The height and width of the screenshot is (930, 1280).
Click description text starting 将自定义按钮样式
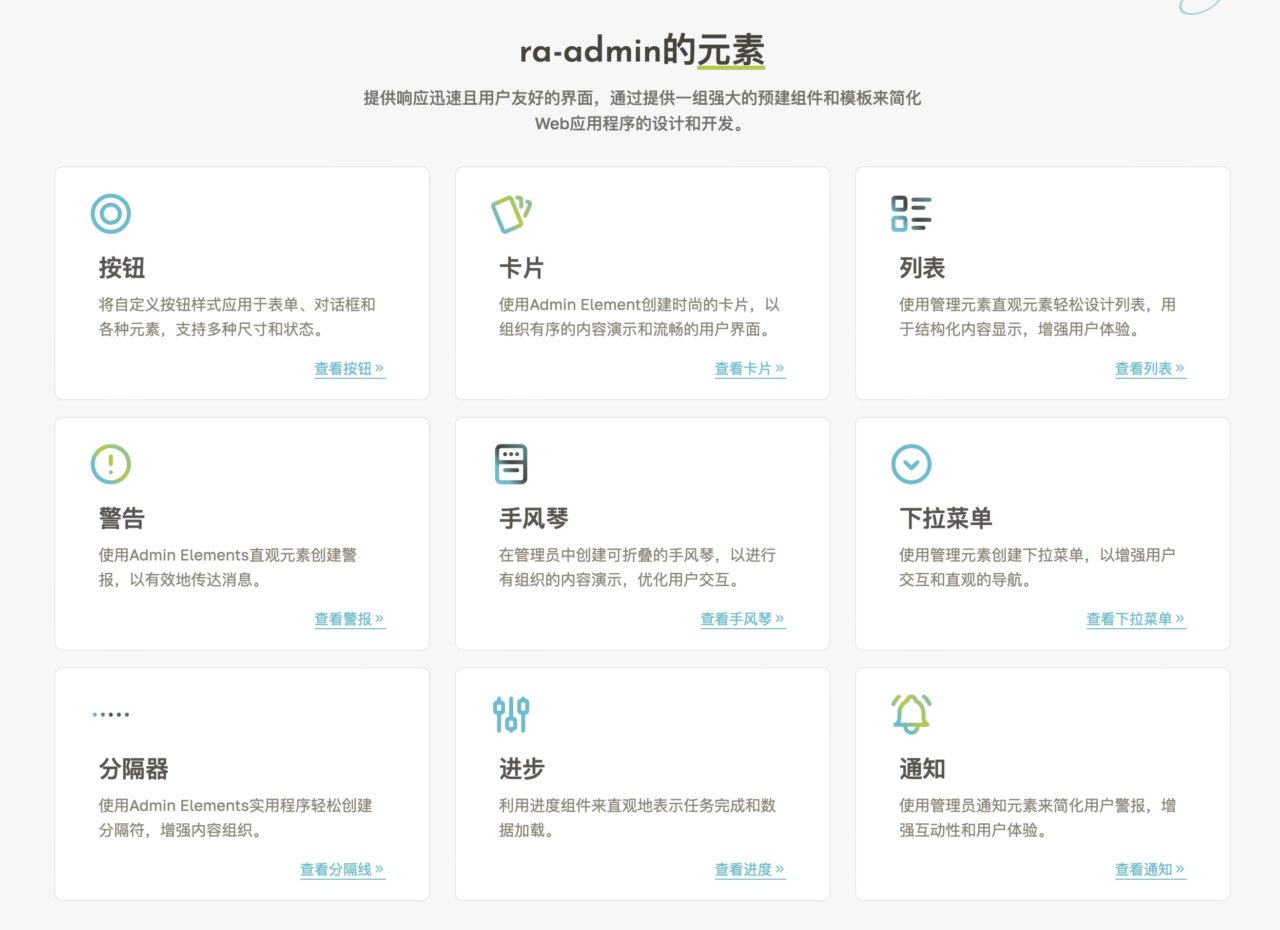[237, 317]
